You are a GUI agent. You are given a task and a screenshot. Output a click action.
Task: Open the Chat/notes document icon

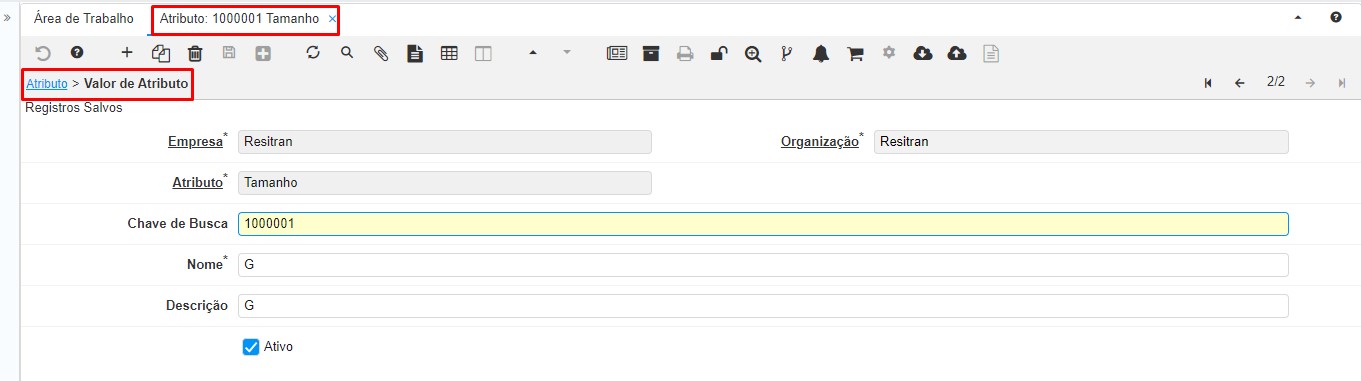coord(415,54)
